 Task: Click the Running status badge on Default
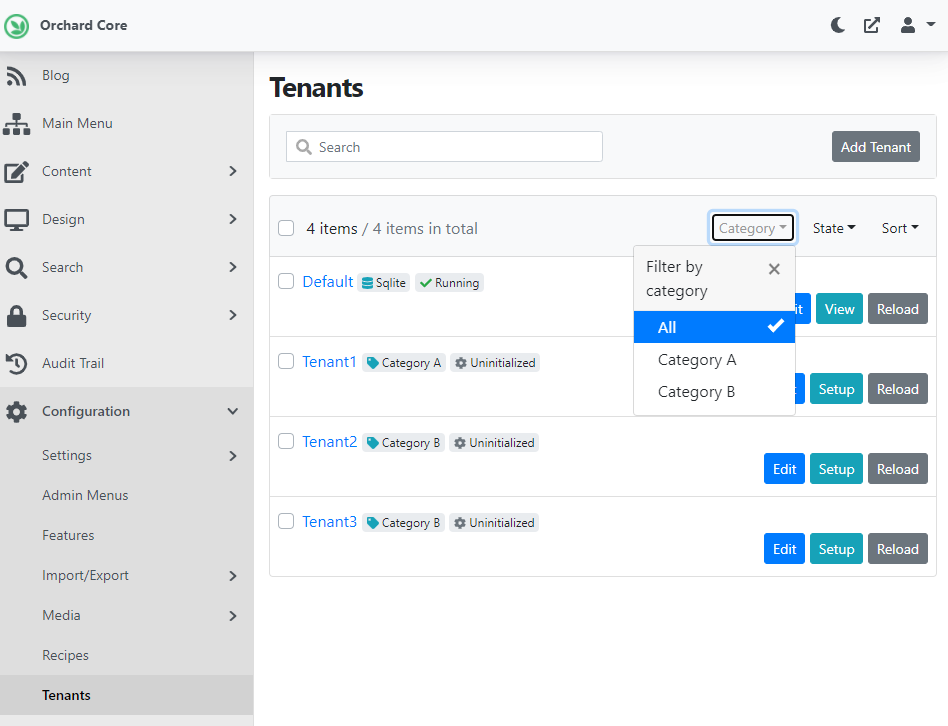point(449,283)
